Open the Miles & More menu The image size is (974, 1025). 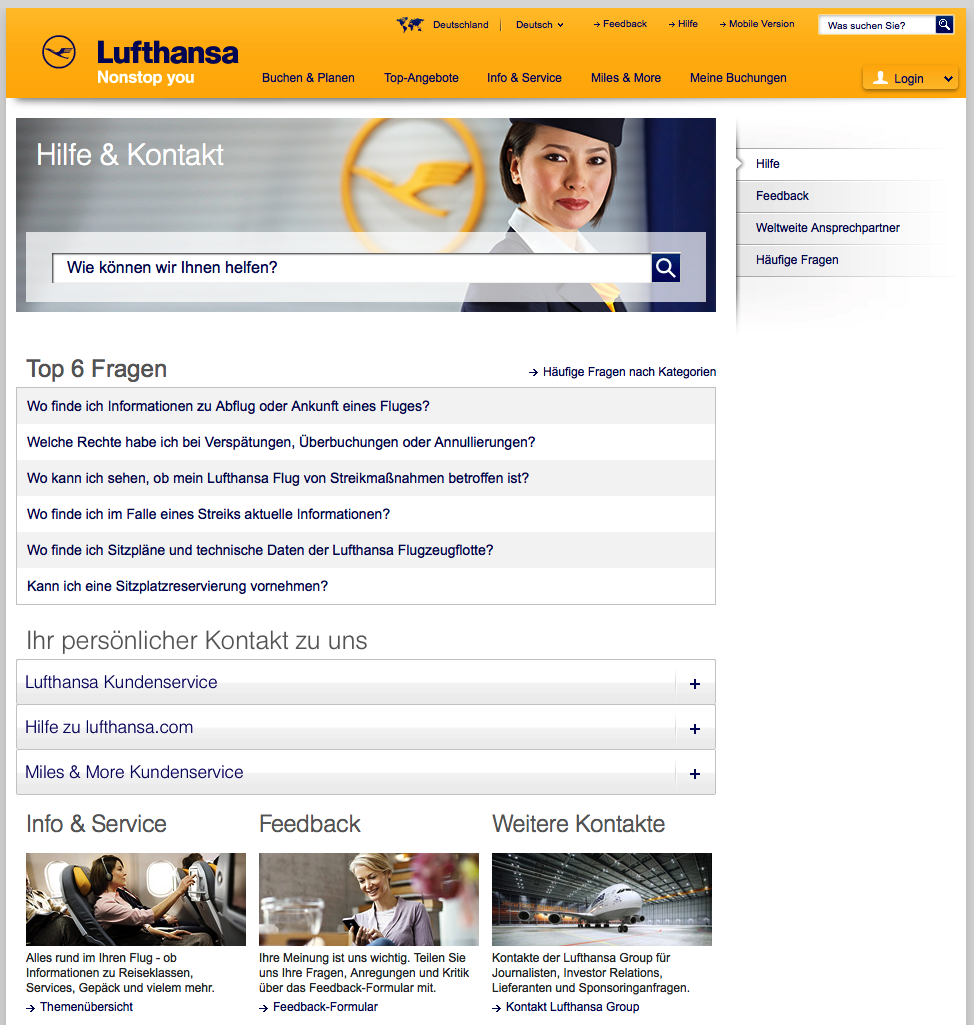625,78
